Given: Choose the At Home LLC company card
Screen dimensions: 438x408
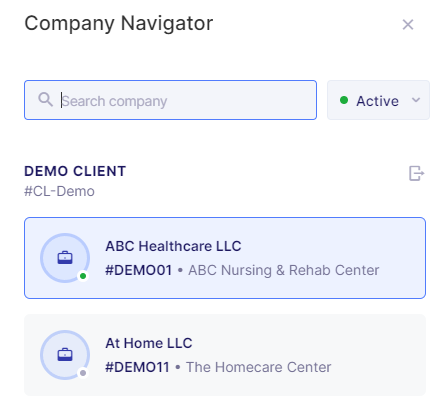Looking at the screenshot, I should pos(225,355).
